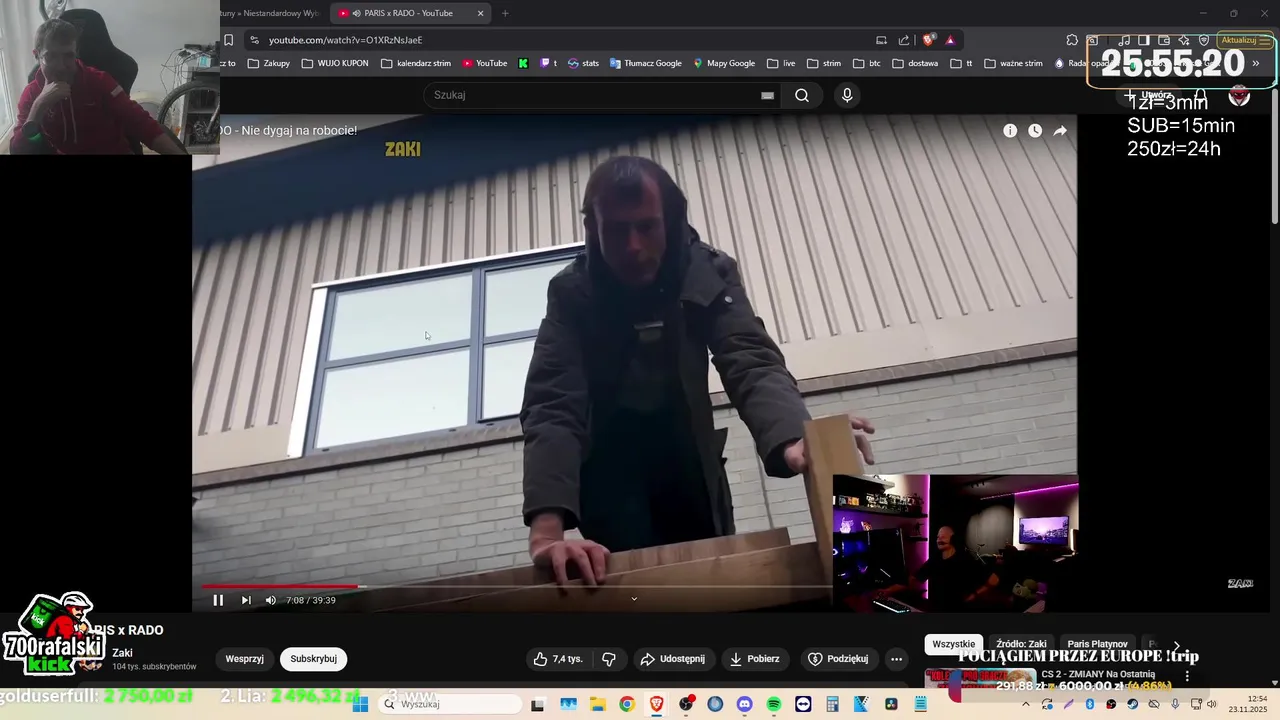Click the site settings icon in the address bar
Screen dimensions: 1280x720
click(x=254, y=40)
